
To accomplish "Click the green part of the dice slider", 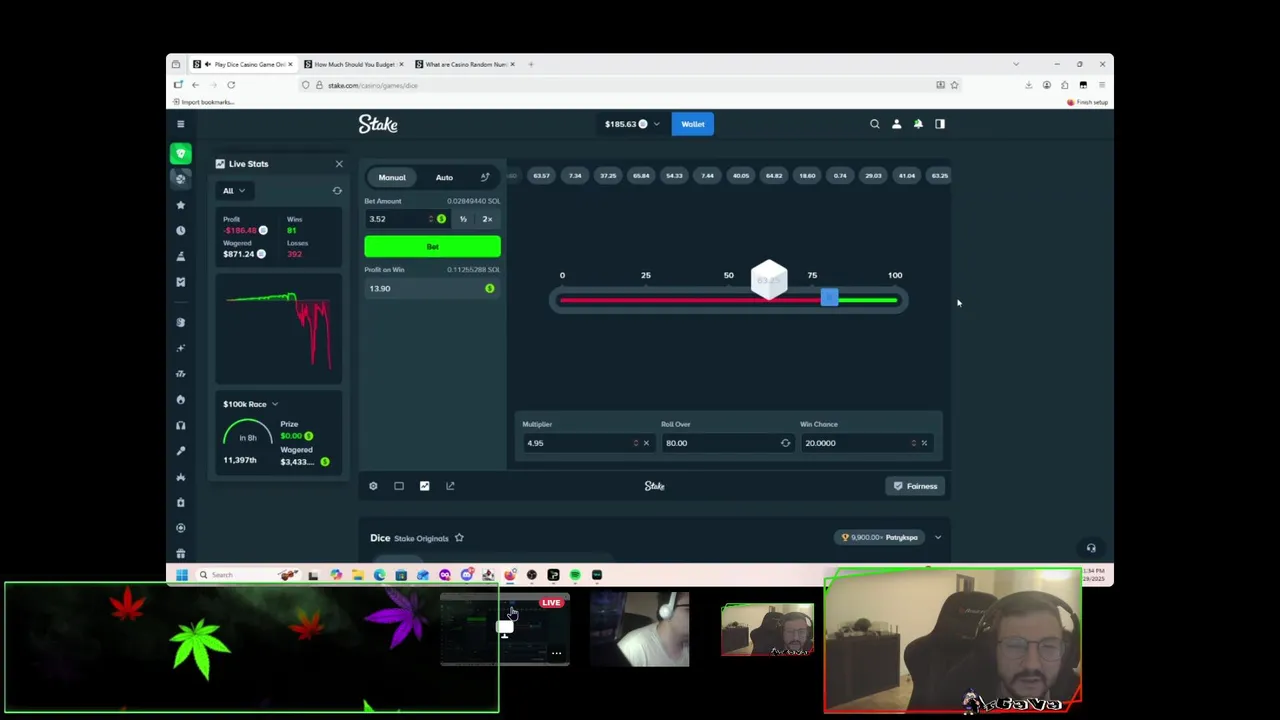I will [866, 300].
